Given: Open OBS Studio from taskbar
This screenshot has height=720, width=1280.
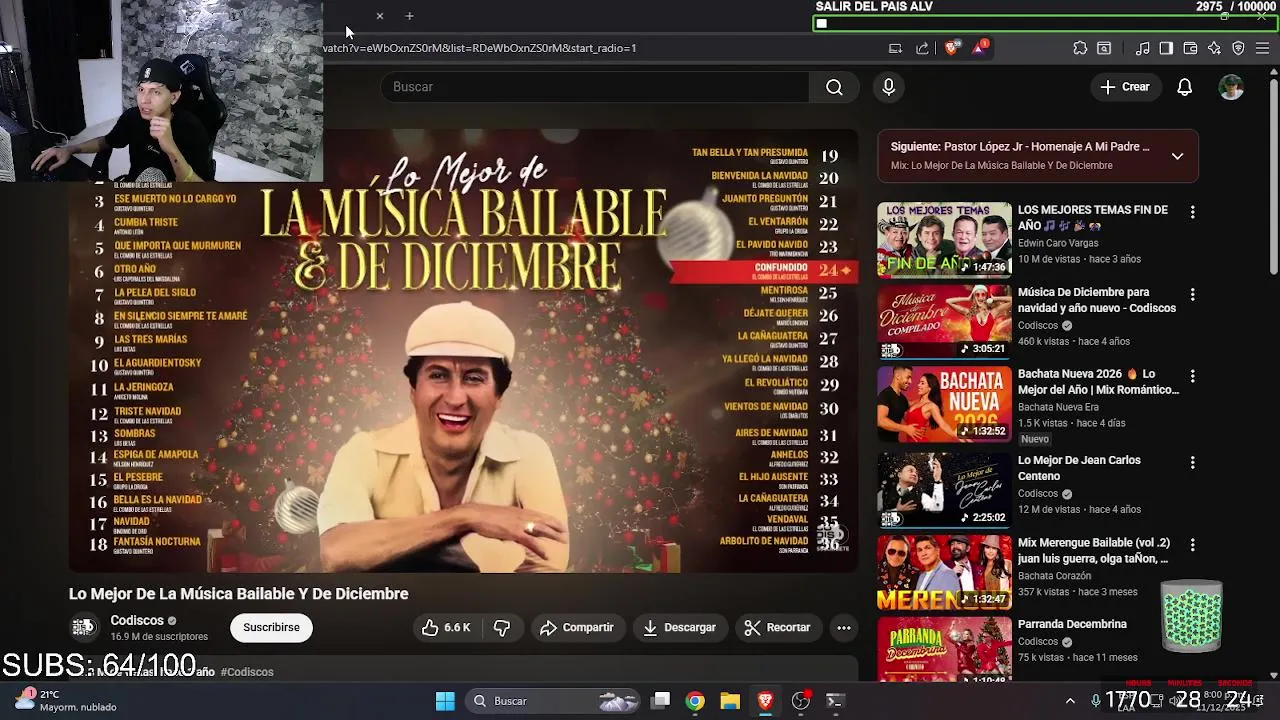Looking at the screenshot, I should 800,701.
